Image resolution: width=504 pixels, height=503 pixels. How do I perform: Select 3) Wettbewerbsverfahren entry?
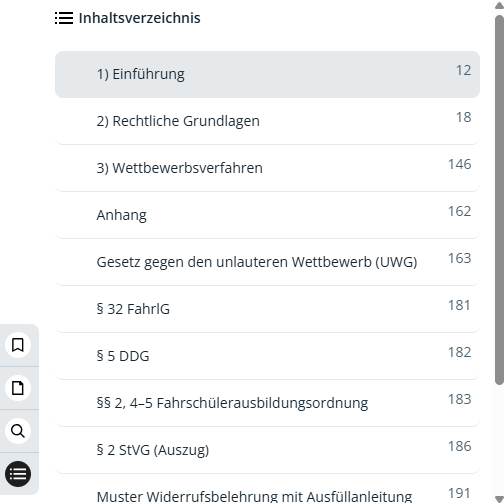(x=267, y=168)
